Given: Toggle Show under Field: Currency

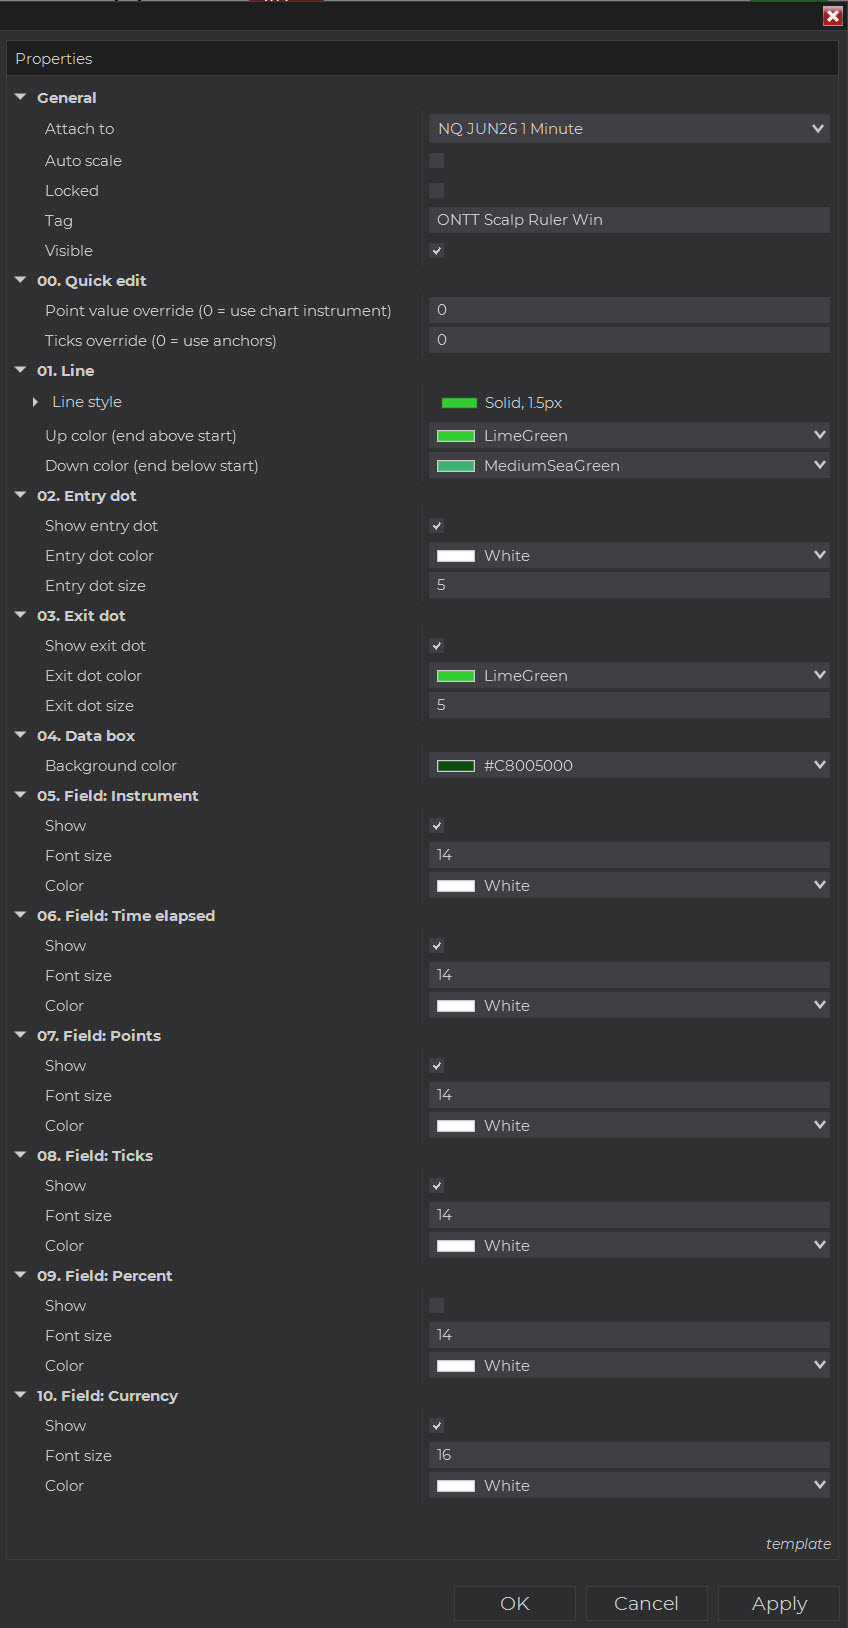Looking at the screenshot, I should pyautogui.click(x=437, y=1425).
